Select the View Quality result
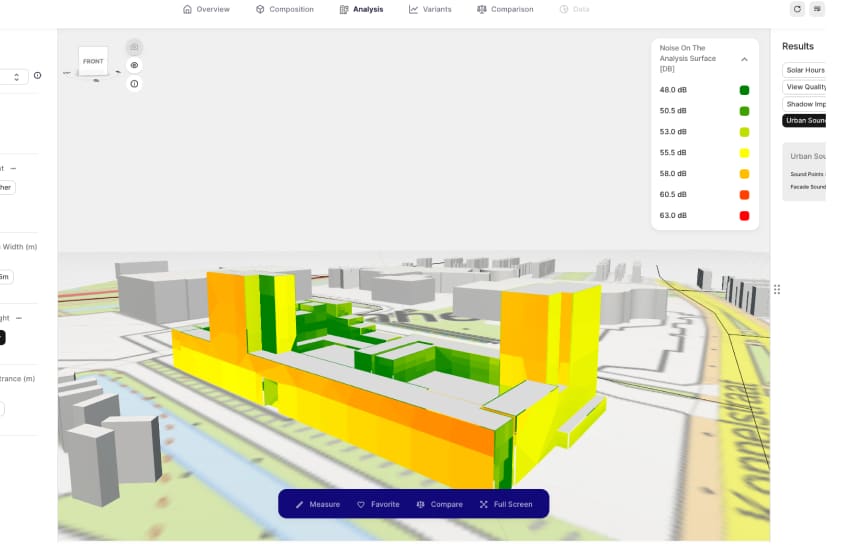 click(804, 87)
